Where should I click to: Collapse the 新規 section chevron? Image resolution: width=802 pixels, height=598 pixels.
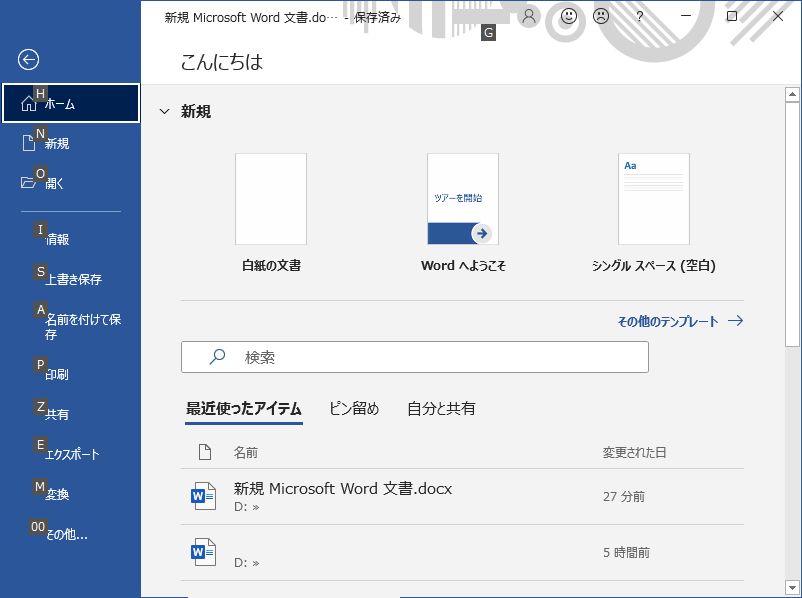pos(164,112)
